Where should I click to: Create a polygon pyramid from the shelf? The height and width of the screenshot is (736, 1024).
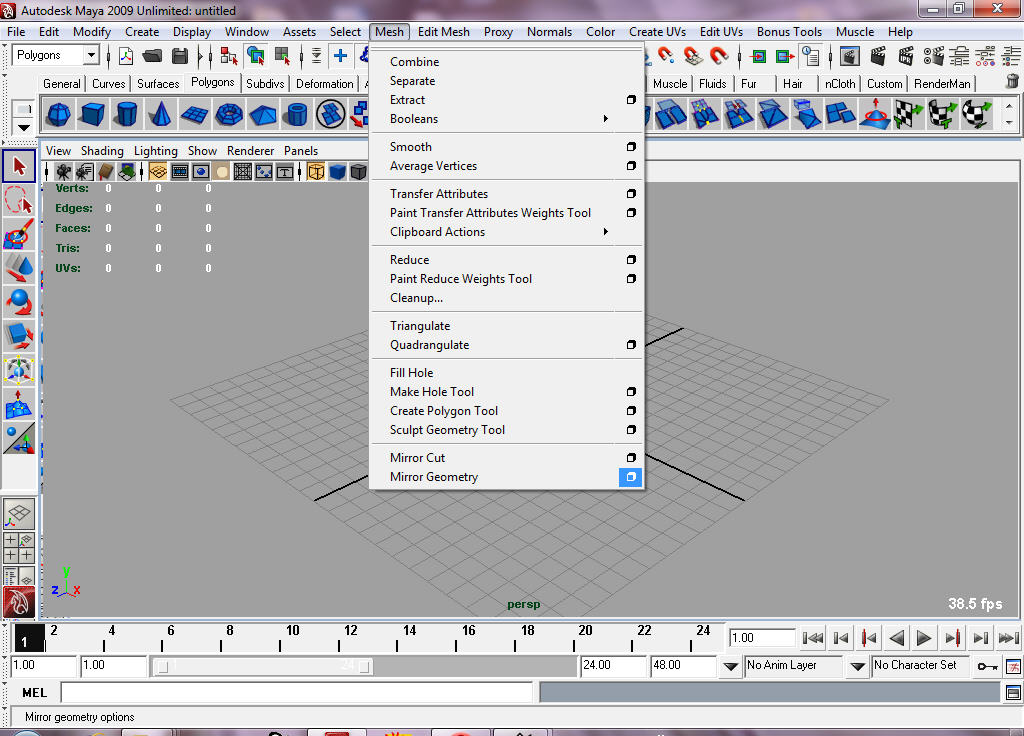tap(263, 114)
